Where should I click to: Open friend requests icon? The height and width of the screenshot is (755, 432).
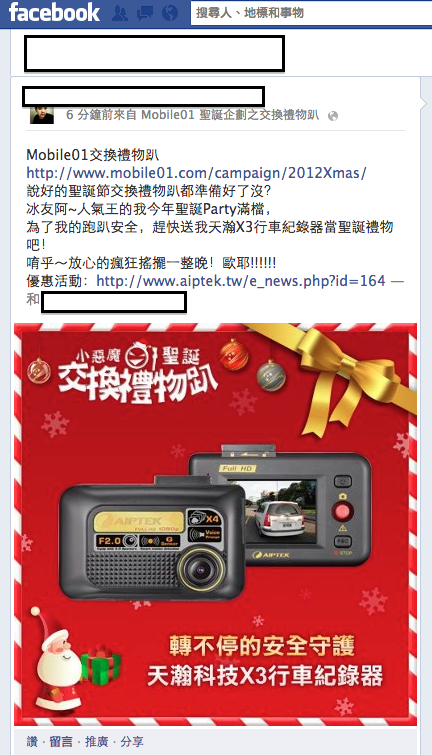click(x=120, y=13)
